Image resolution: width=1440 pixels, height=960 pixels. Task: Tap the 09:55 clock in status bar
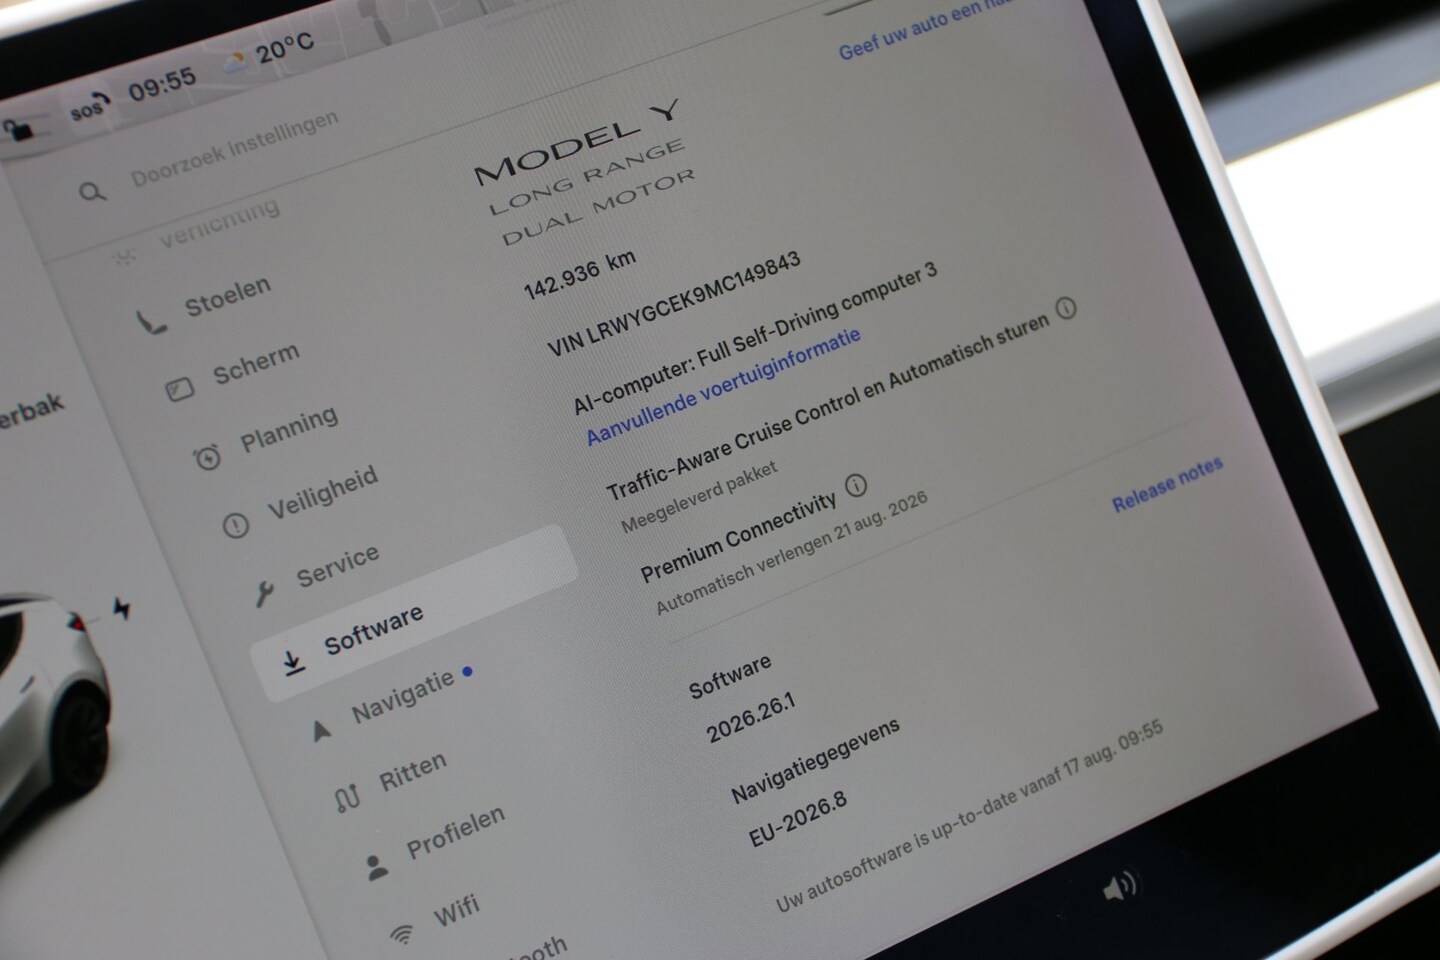pos(162,84)
